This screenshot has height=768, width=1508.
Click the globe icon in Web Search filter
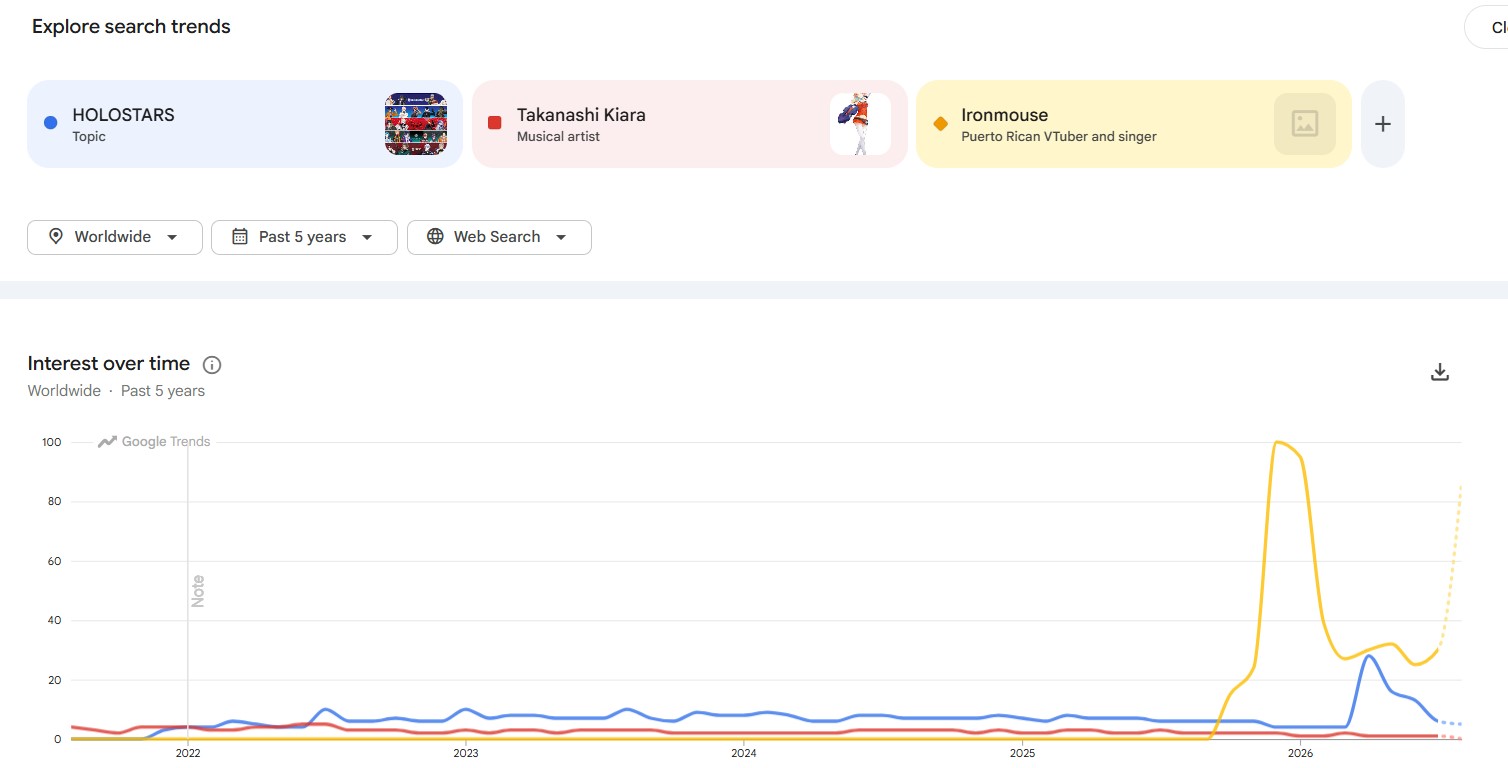435,237
